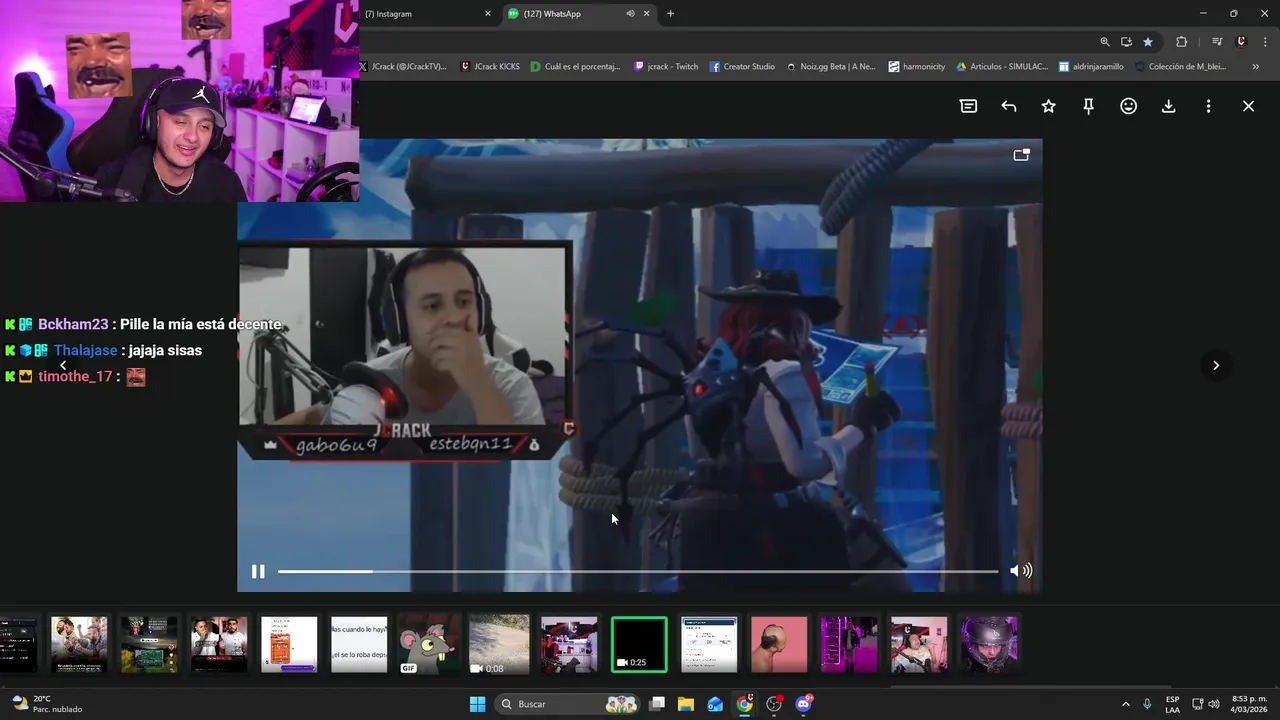
Task: Mute the WhatsApp tab audio icon
Action: pos(630,14)
